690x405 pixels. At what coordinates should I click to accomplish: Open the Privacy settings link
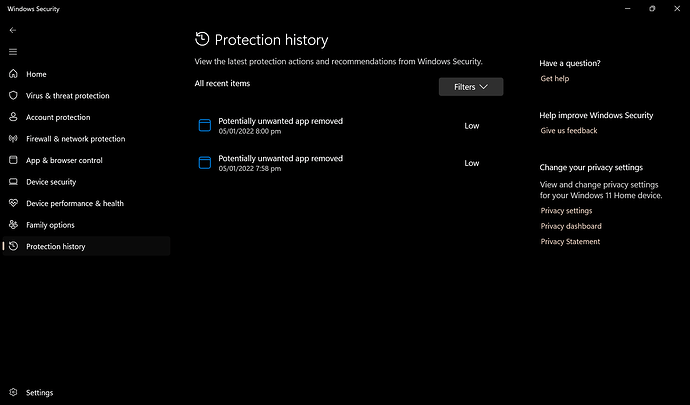point(566,211)
